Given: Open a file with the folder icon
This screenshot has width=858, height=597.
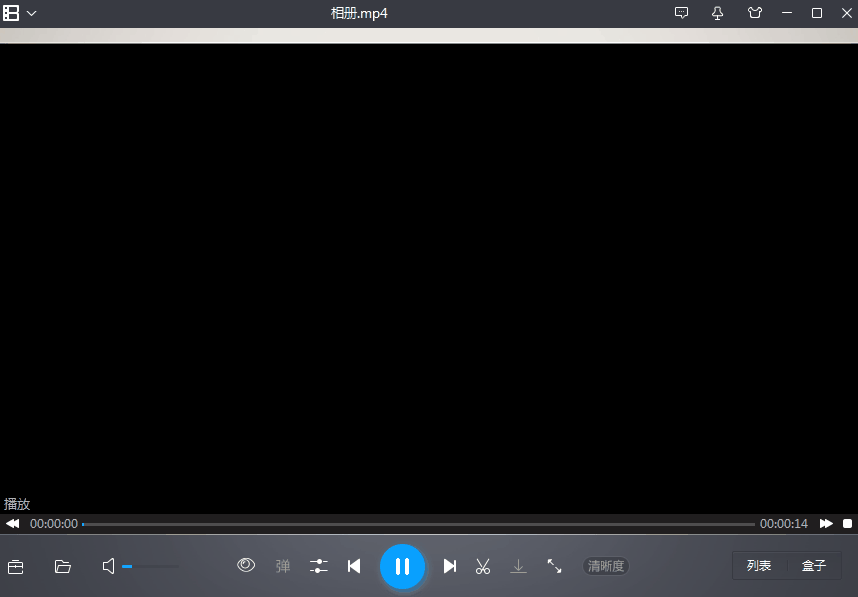Looking at the screenshot, I should click(x=63, y=566).
